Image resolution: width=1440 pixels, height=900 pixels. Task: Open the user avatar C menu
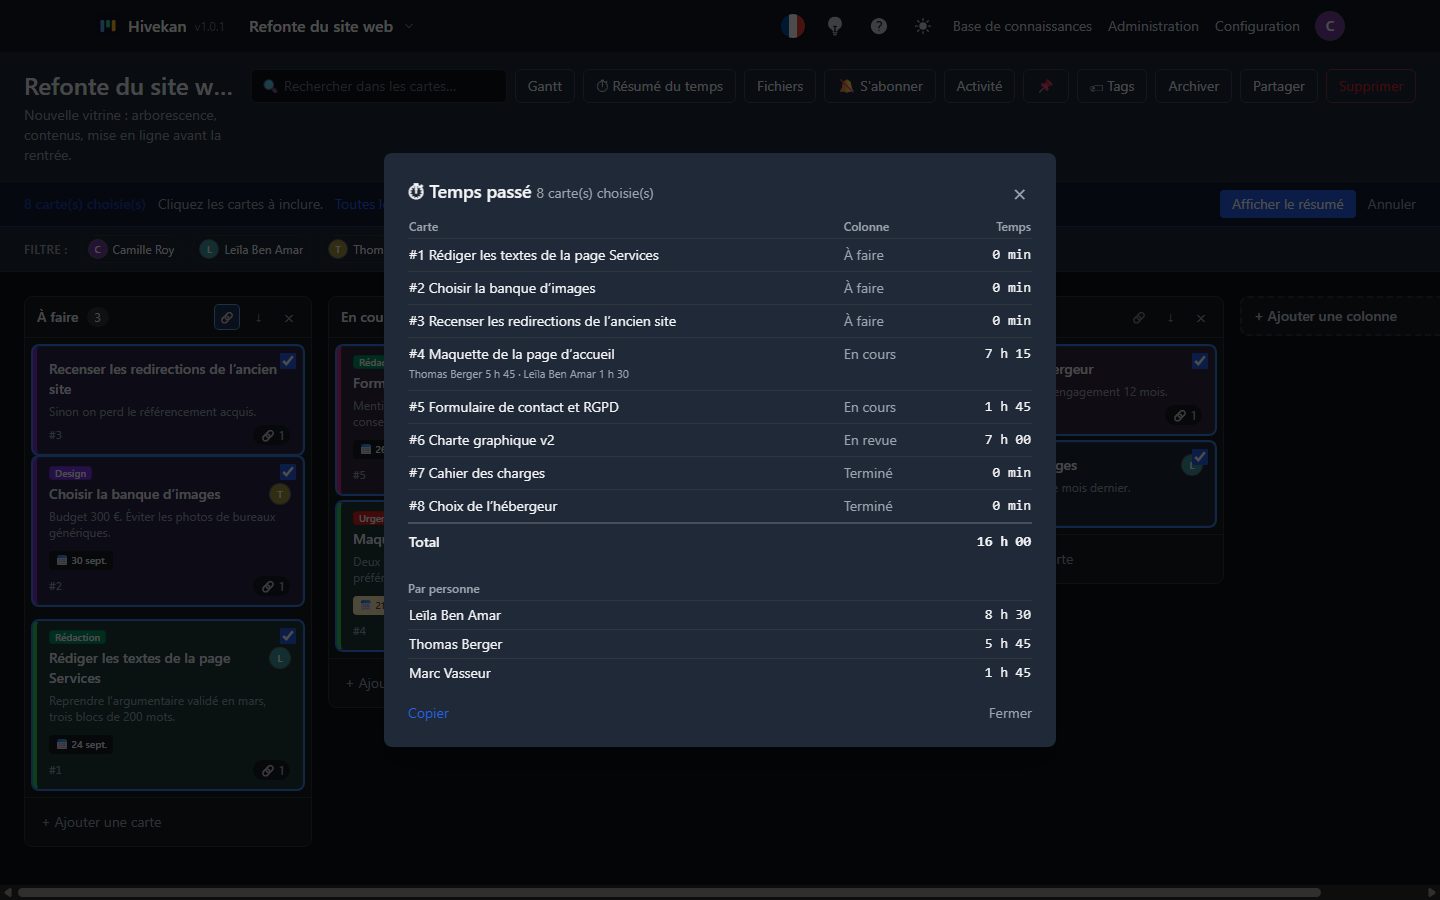point(1330,26)
